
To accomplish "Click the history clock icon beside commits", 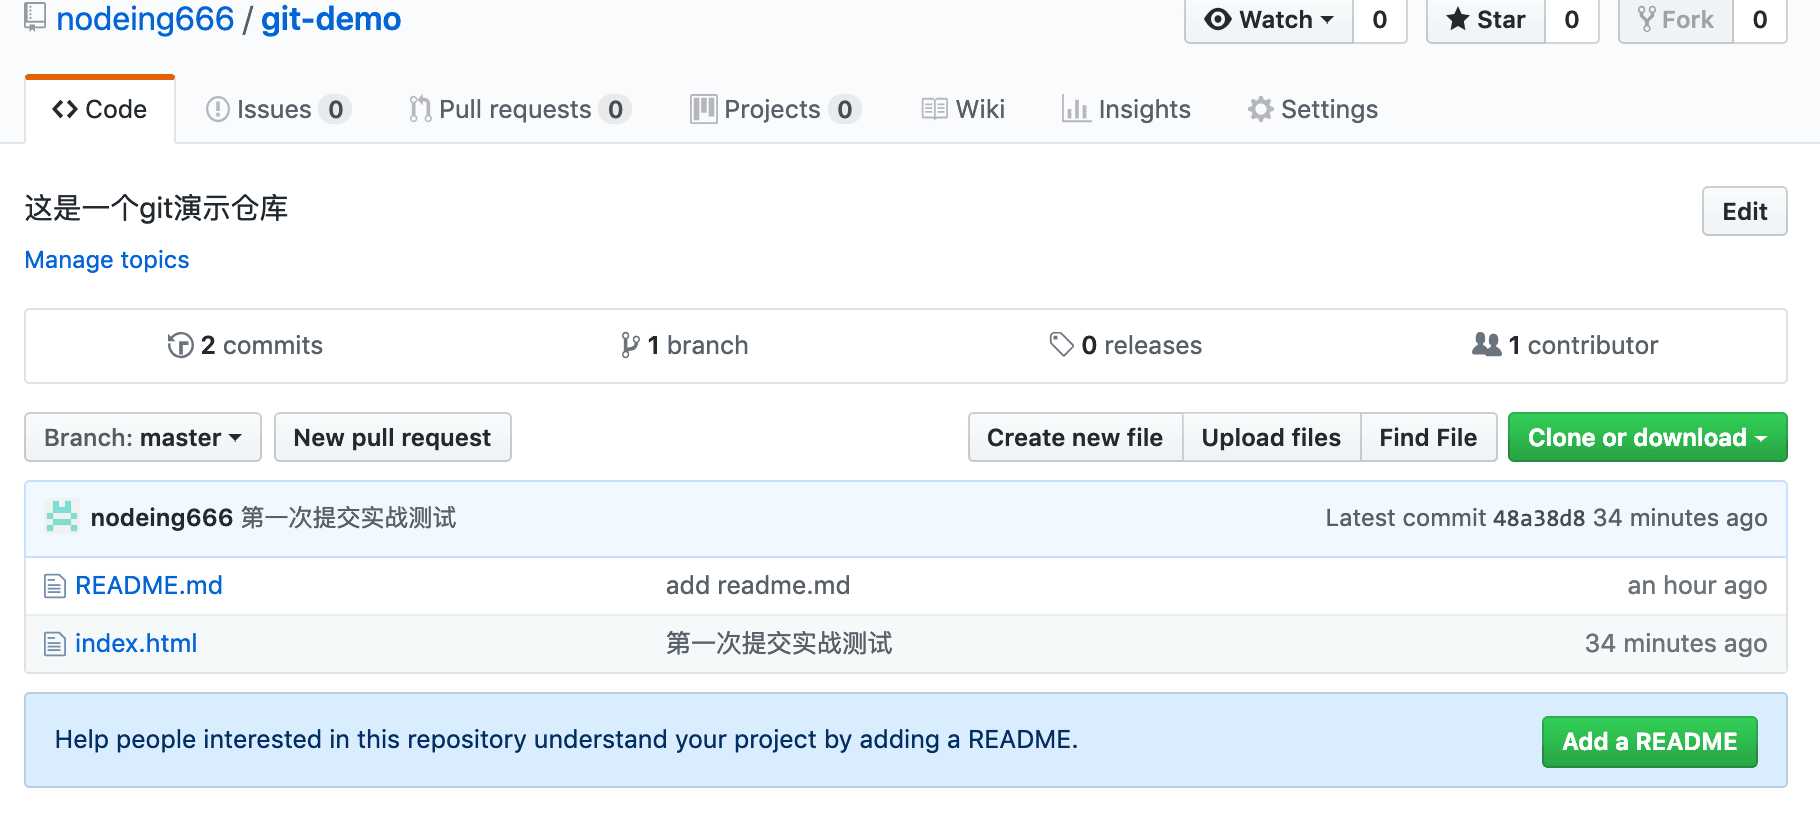I will [180, 345].
